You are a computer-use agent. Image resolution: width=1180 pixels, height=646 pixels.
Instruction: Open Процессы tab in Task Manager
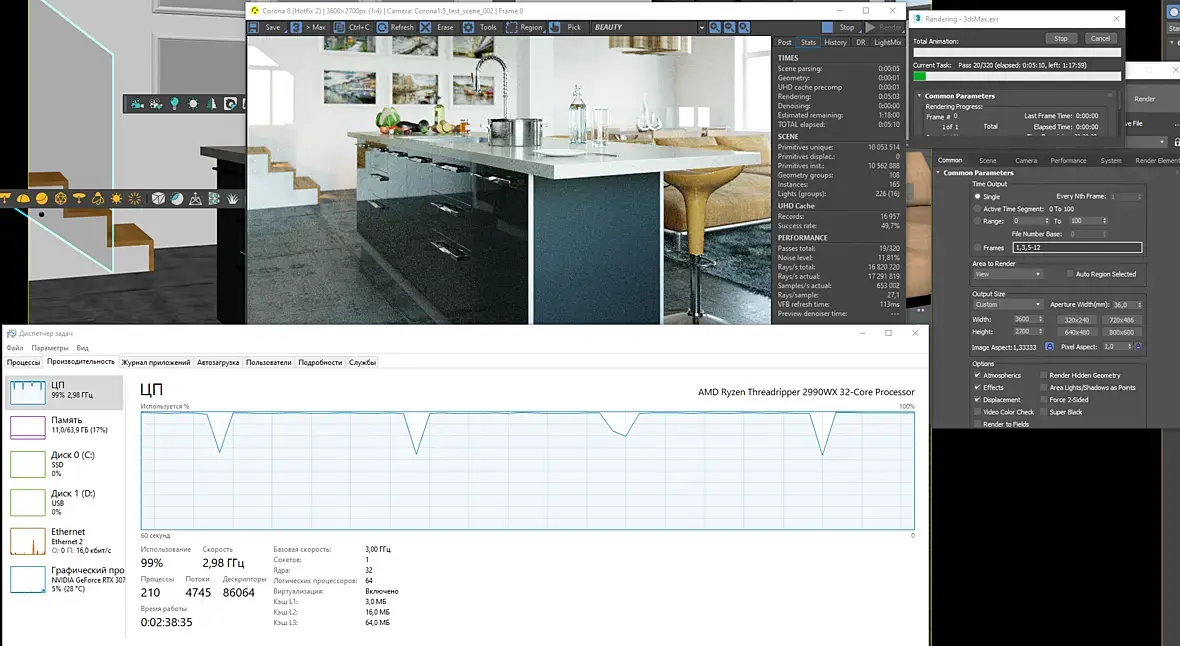pos(23,362)
